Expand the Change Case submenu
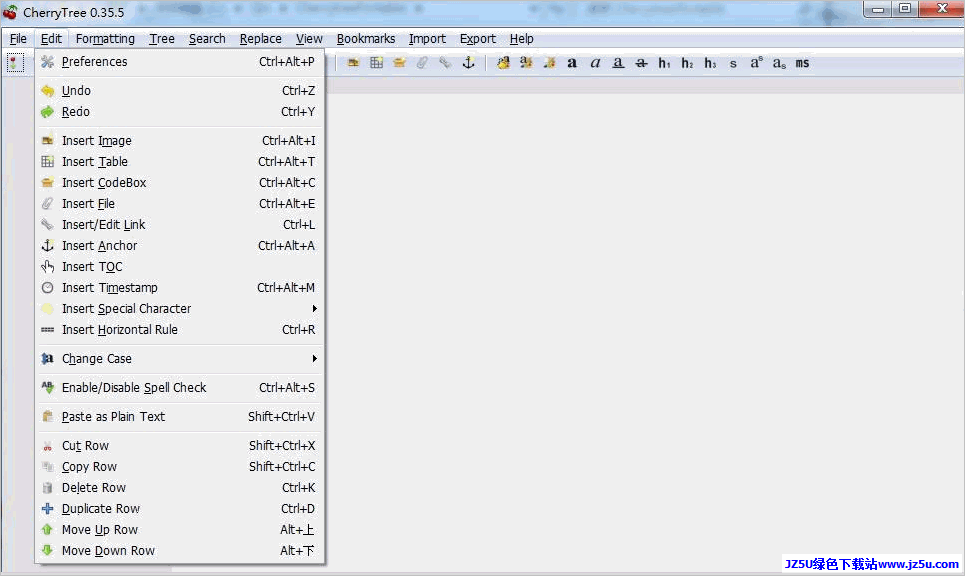Viewport: 965px width, 576px height. coord(179,358)
